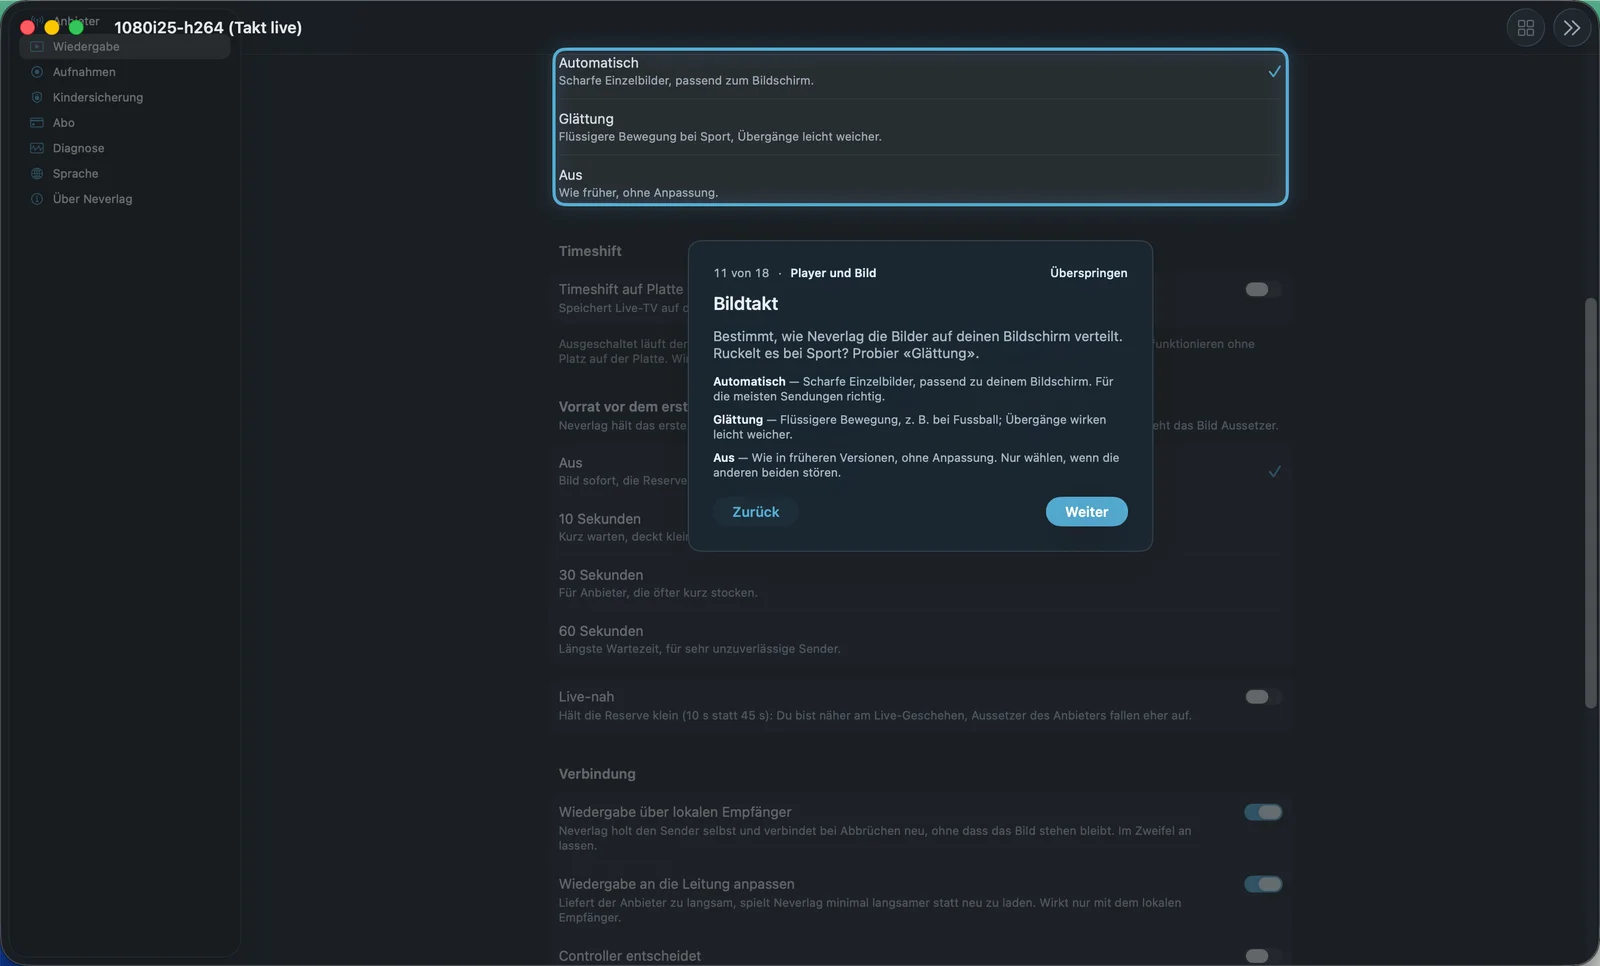Select the Automatisch Bildtakt option
This screenshot has width=1600, height=966.
[920, 71]
